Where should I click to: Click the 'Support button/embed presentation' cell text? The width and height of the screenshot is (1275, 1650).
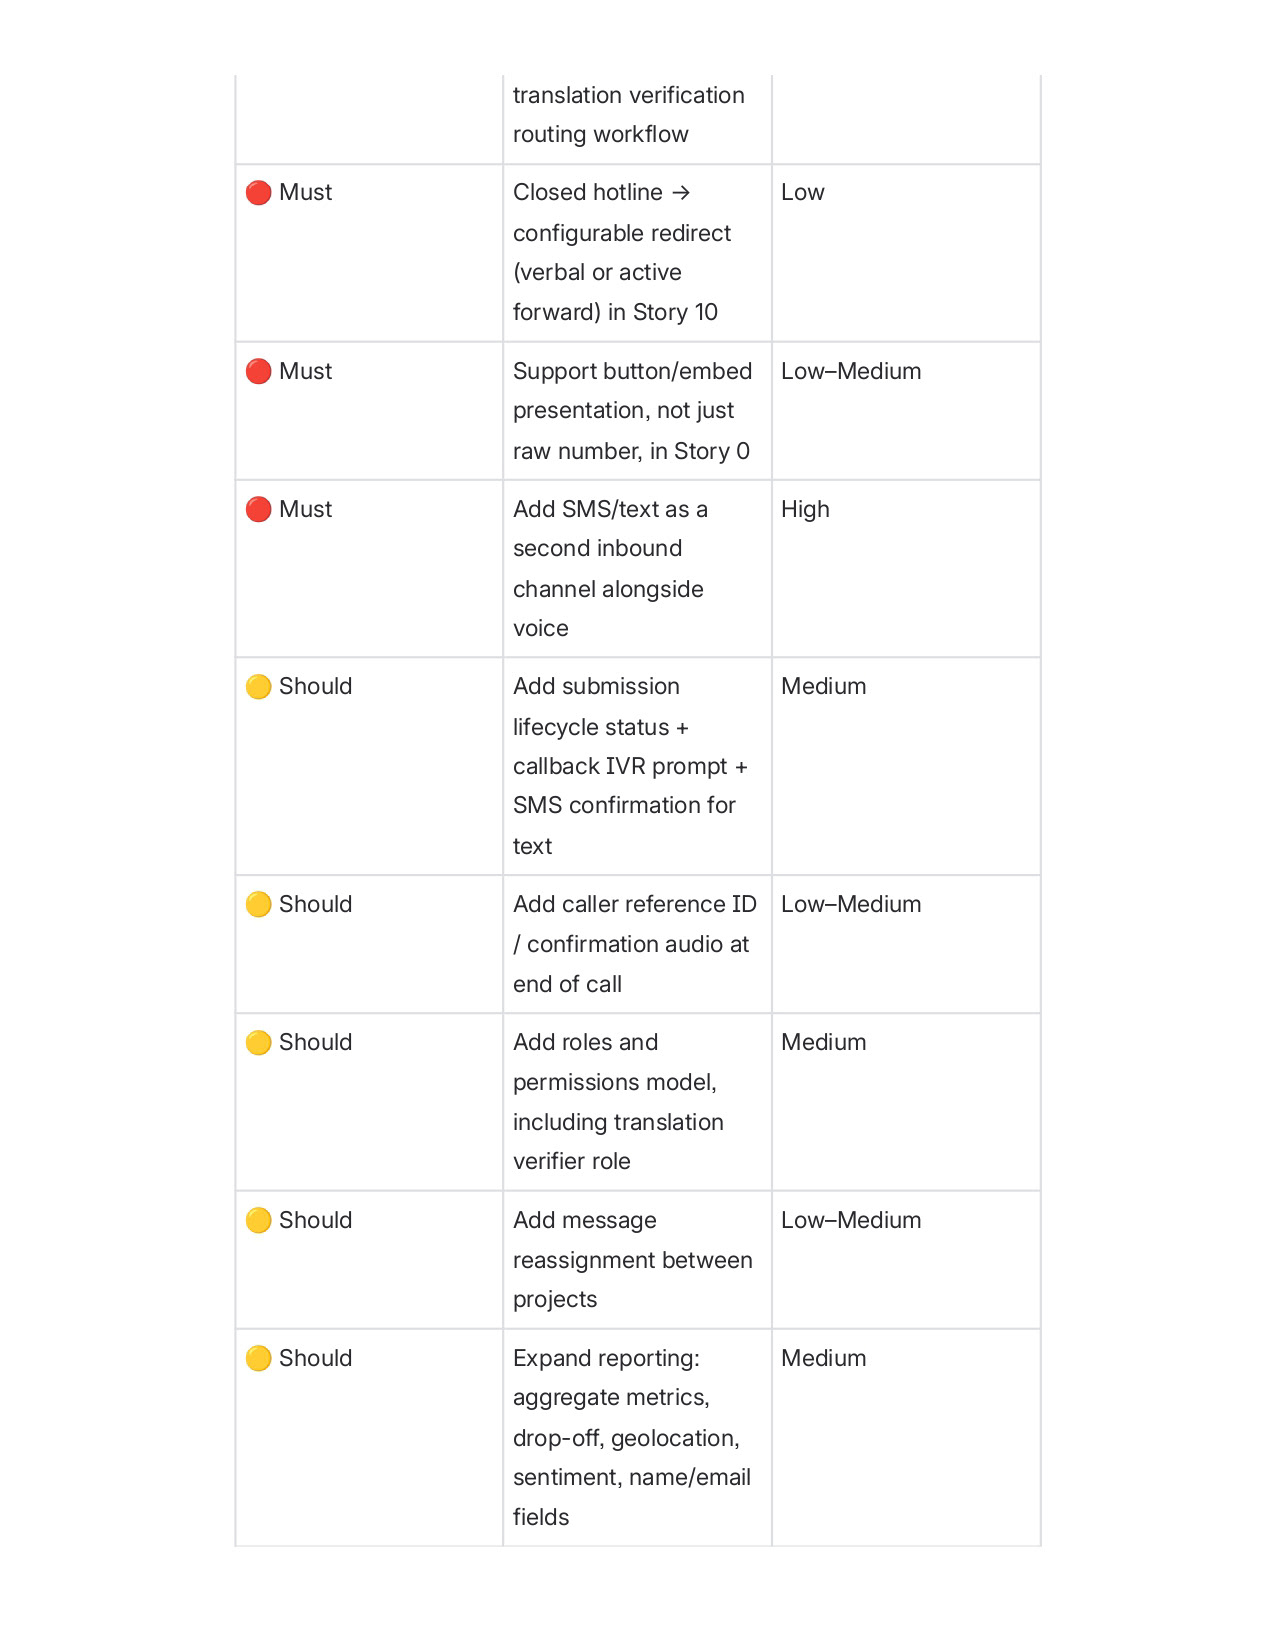click(632, 411)
